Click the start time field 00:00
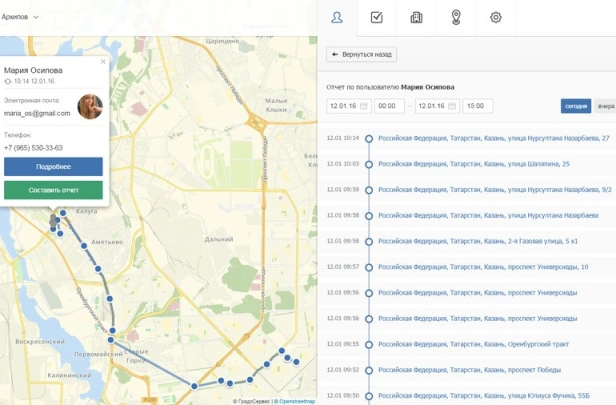Viewport: 616px width, 405px height. point(389,106)
